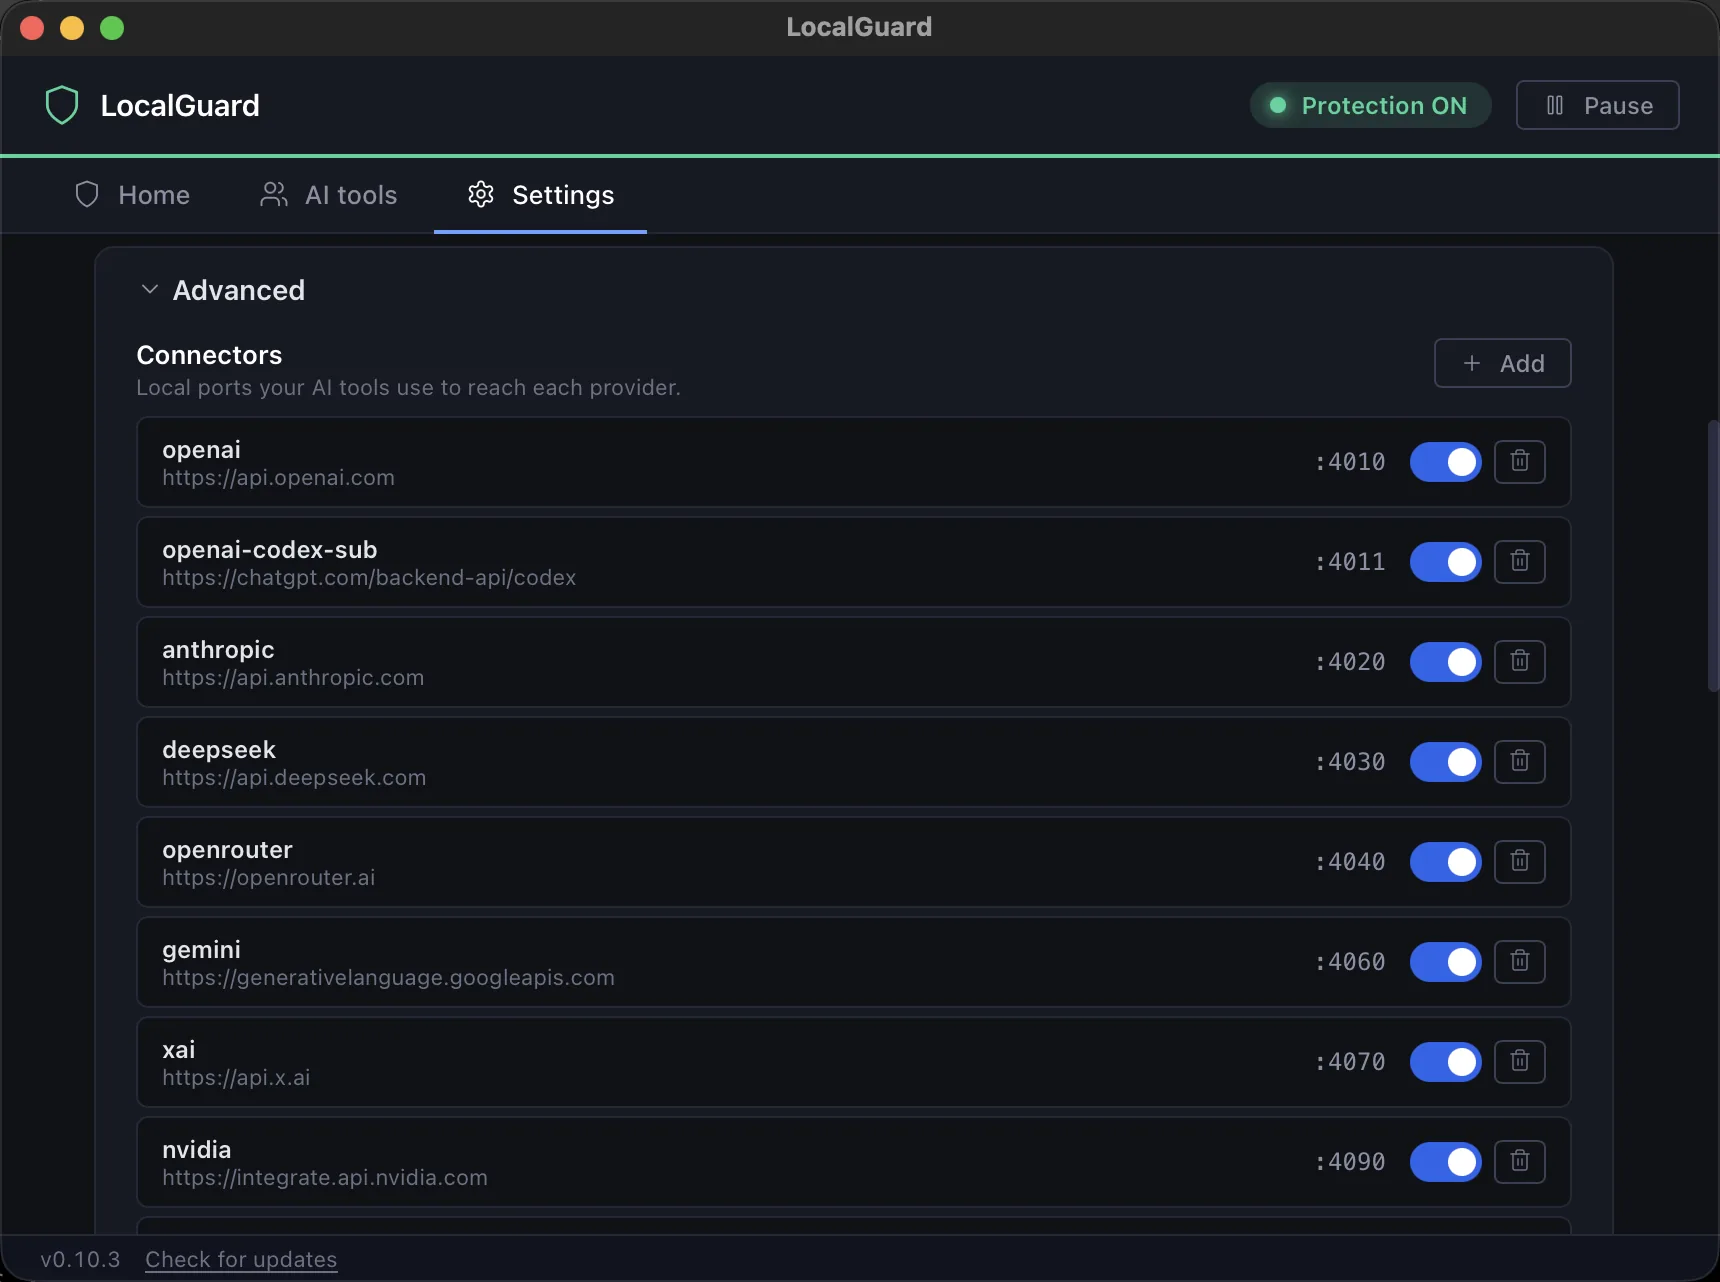The width and height of the screenshot is (1720, 1282).
Task: Click the trash icon for deepseek
Action: 1519,761
